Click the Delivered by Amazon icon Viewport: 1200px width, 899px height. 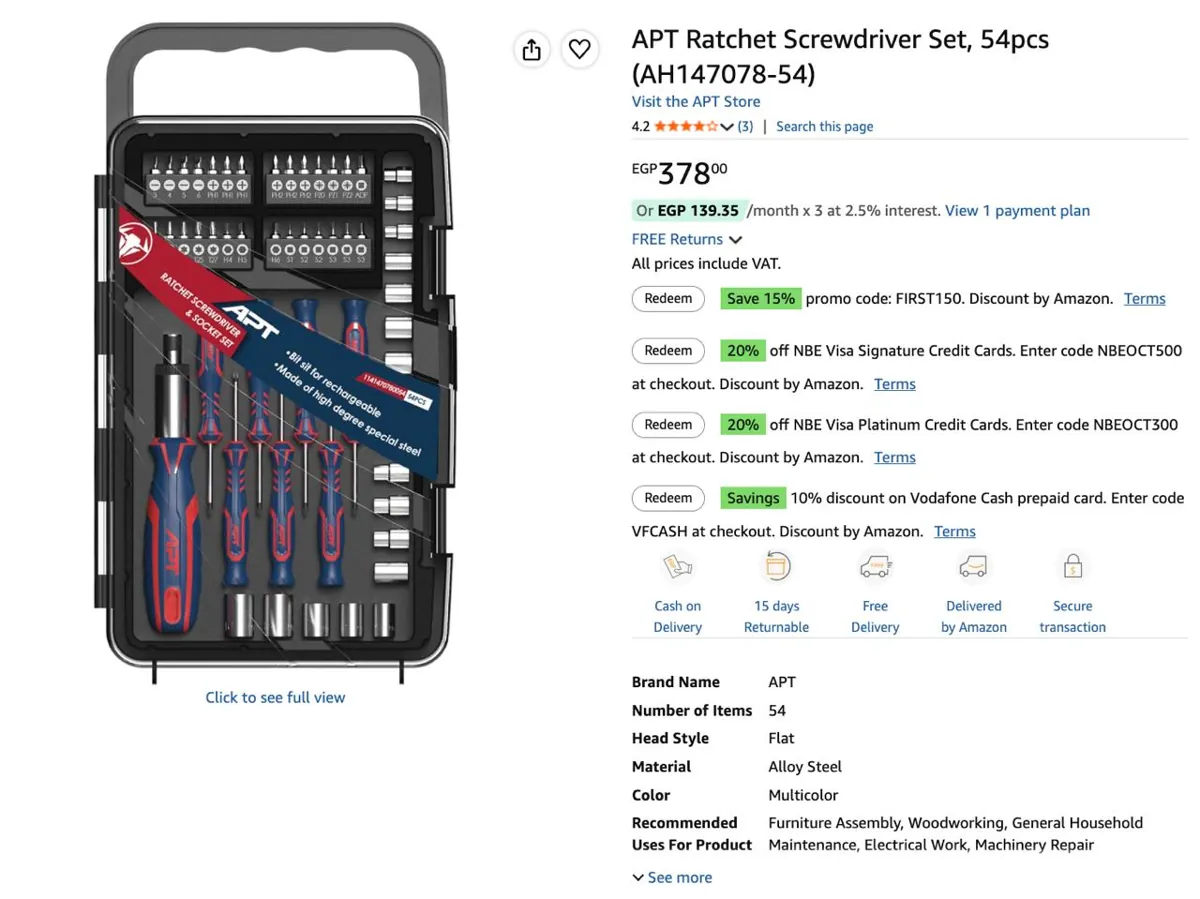click(973, 567)
